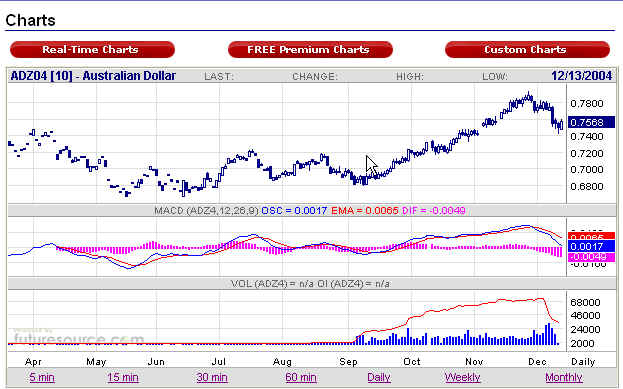
Task: Open FREE Premium Charts button
Action: [x=310, y=50]
